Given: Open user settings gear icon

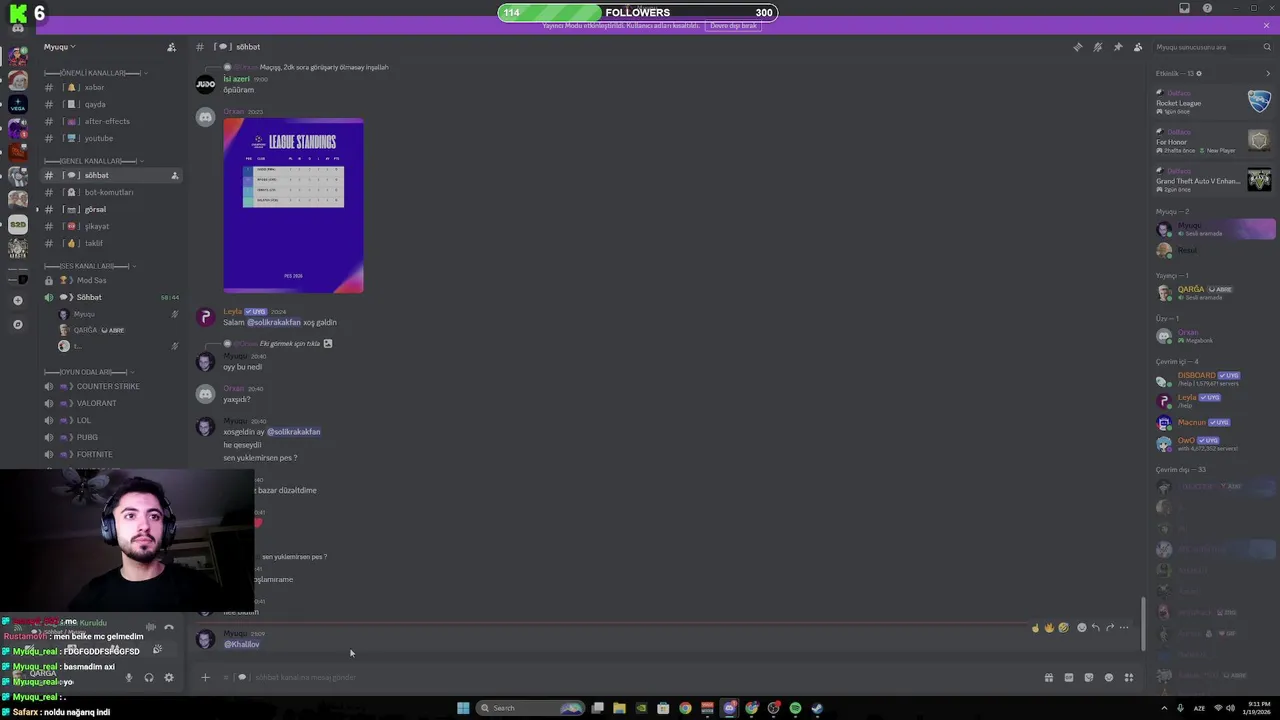Looking at the screenshot, I should (169, 677).
